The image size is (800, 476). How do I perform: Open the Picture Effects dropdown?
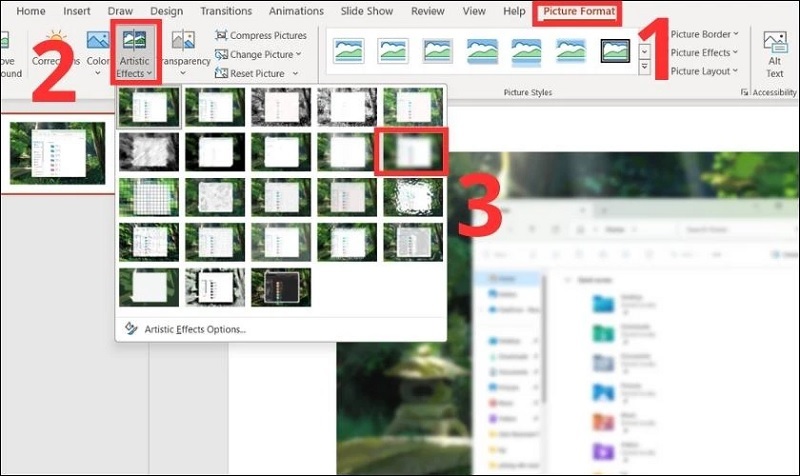coord(703,53)
